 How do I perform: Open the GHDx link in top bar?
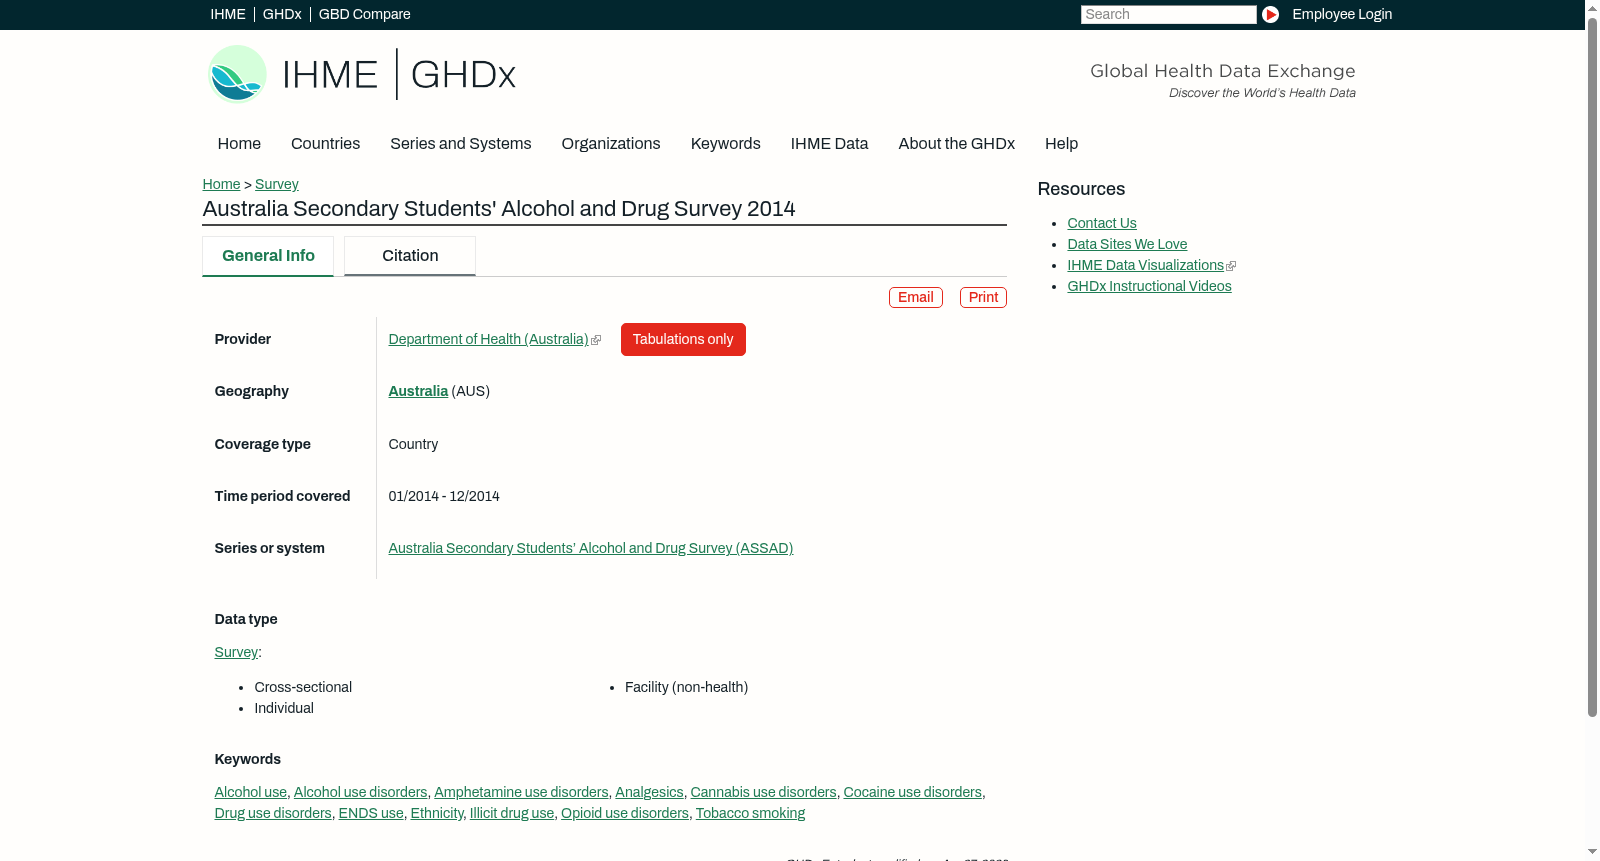[x=282, y=14]
